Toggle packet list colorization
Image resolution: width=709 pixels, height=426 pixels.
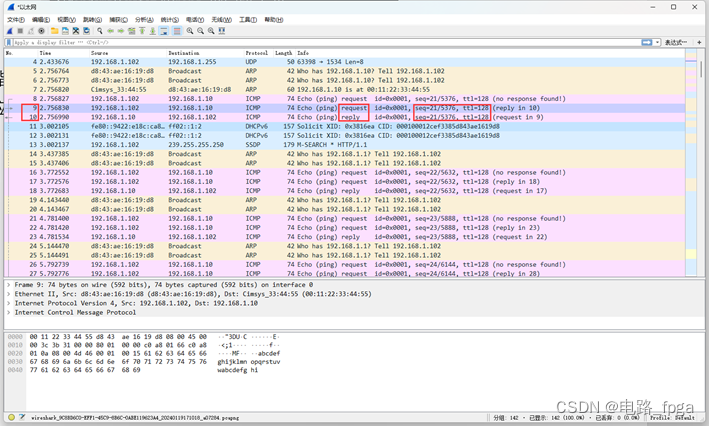[x=177, y=31]
